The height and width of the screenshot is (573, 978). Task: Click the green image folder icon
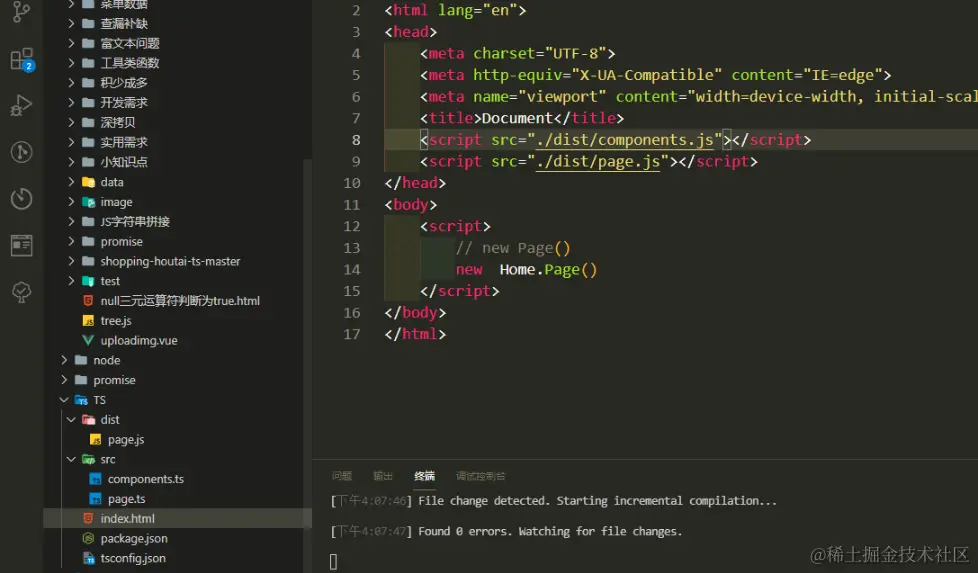pyautogui.click(x=89, y=202)
